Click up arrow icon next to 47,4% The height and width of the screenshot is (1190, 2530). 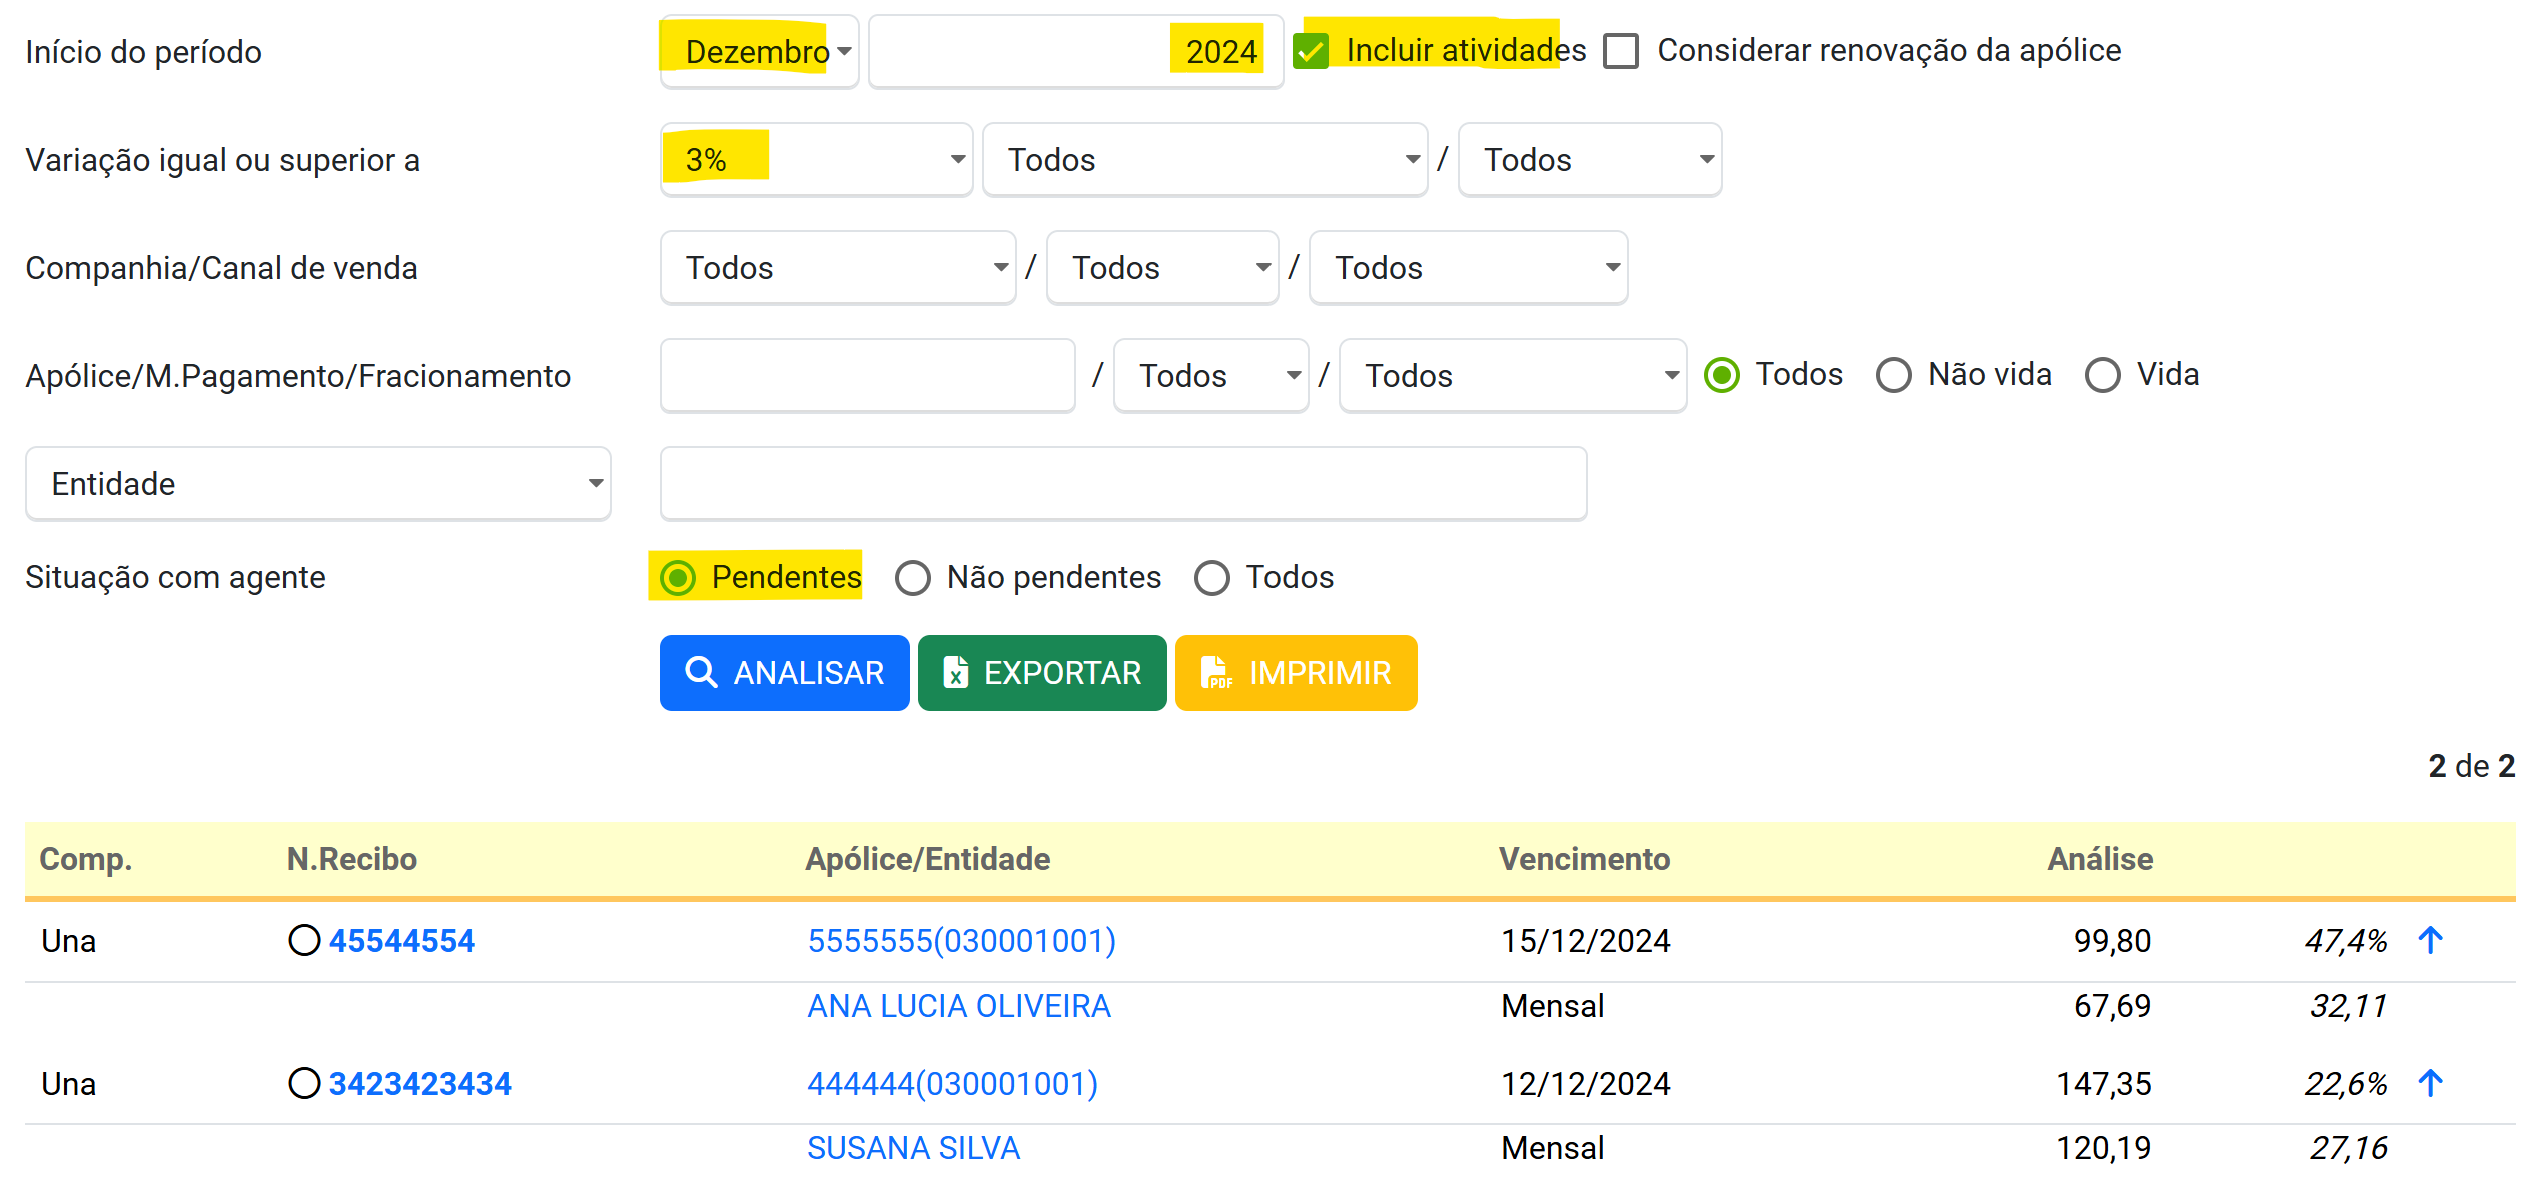pos(2430,940)
